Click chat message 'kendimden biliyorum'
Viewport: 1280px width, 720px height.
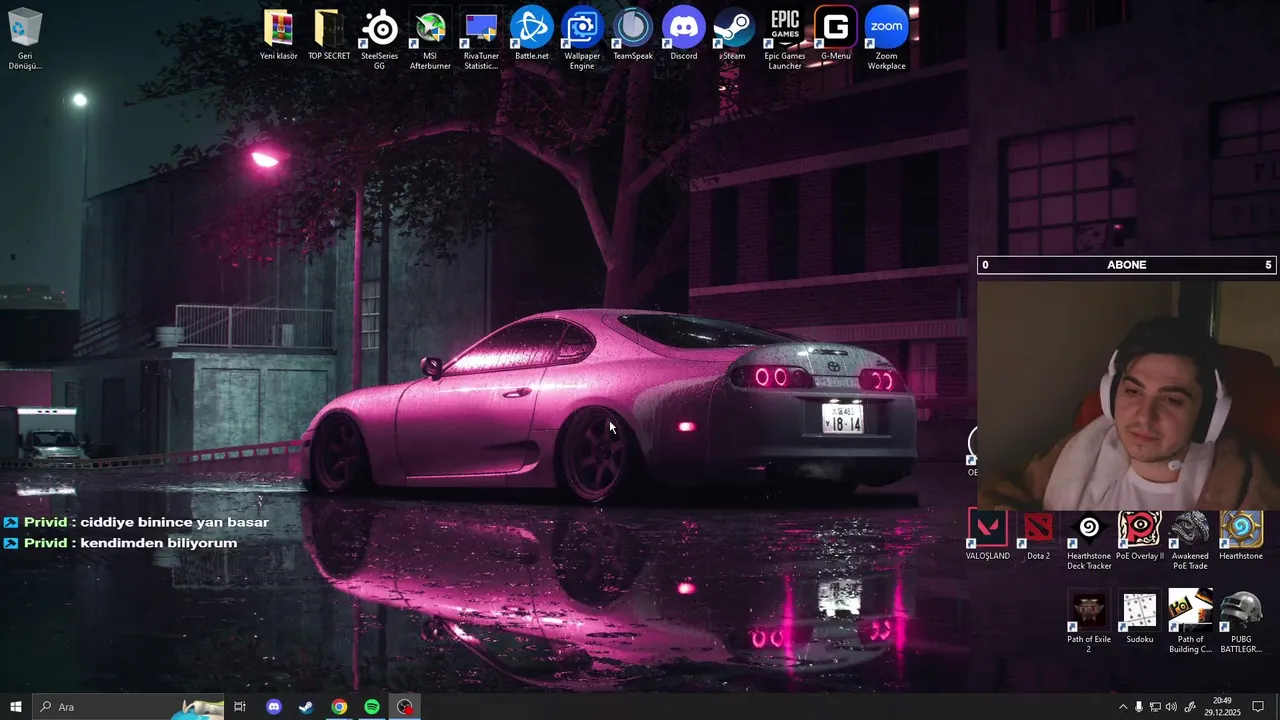tap(158, 543)
